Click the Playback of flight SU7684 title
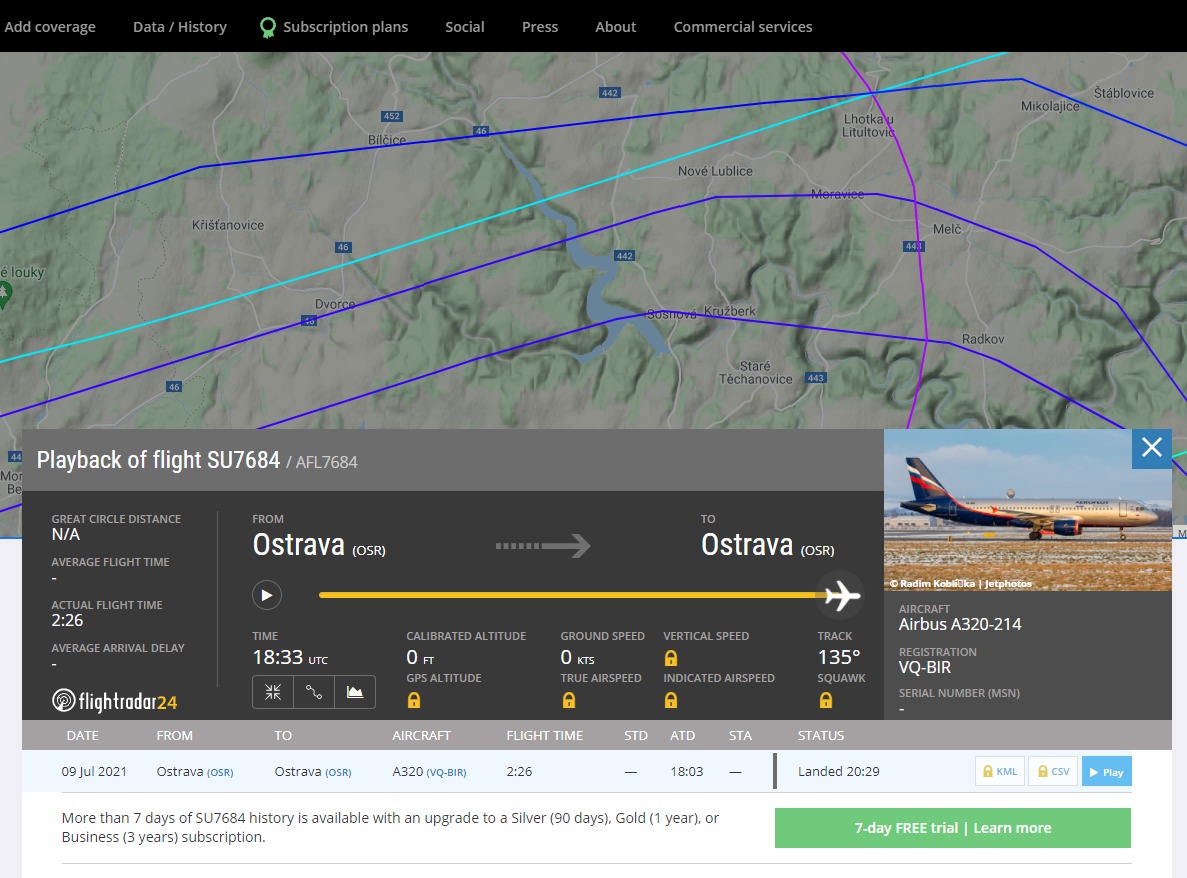 pos(158,460)
